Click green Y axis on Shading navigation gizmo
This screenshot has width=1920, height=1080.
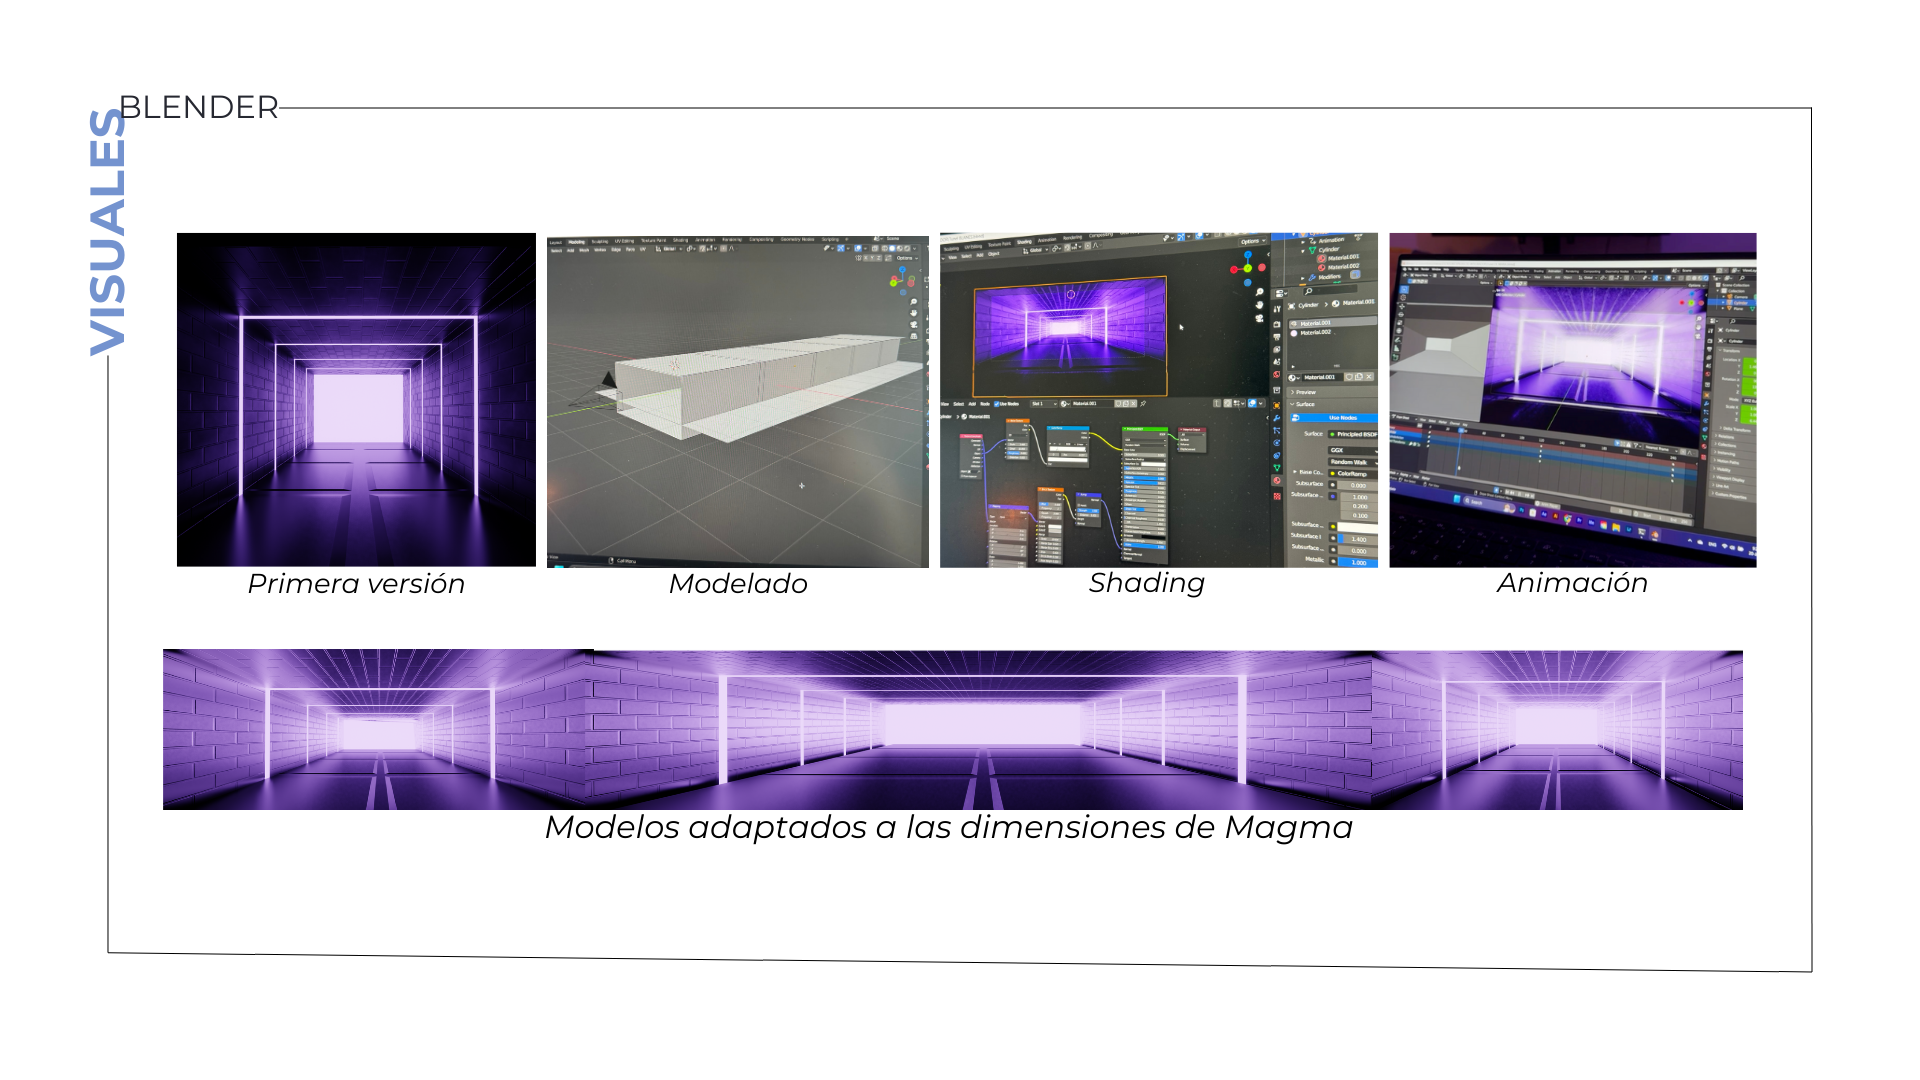(1248, 269)
